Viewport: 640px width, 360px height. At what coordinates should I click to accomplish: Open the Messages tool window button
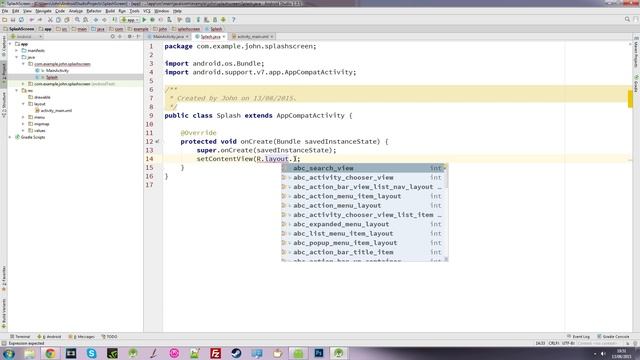(x=82, y=337)
